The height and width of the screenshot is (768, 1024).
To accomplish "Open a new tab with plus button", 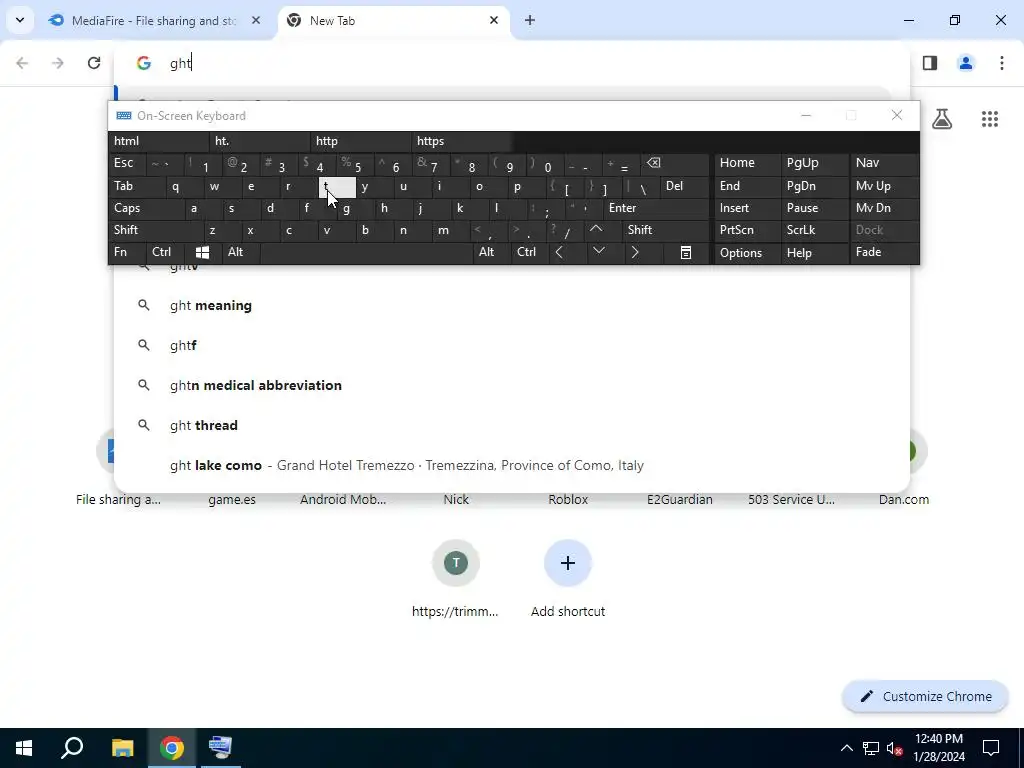I will [530, 20].
